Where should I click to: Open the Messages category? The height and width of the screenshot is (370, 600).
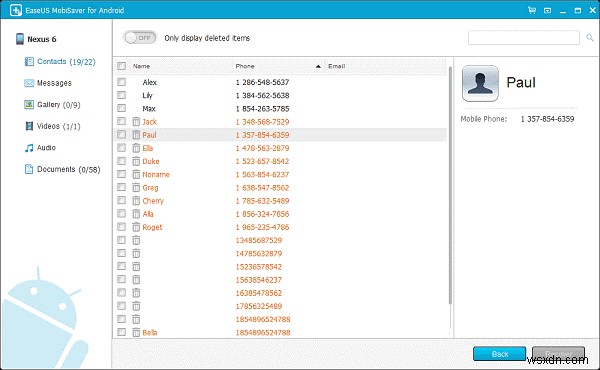[x=54, y=83]
